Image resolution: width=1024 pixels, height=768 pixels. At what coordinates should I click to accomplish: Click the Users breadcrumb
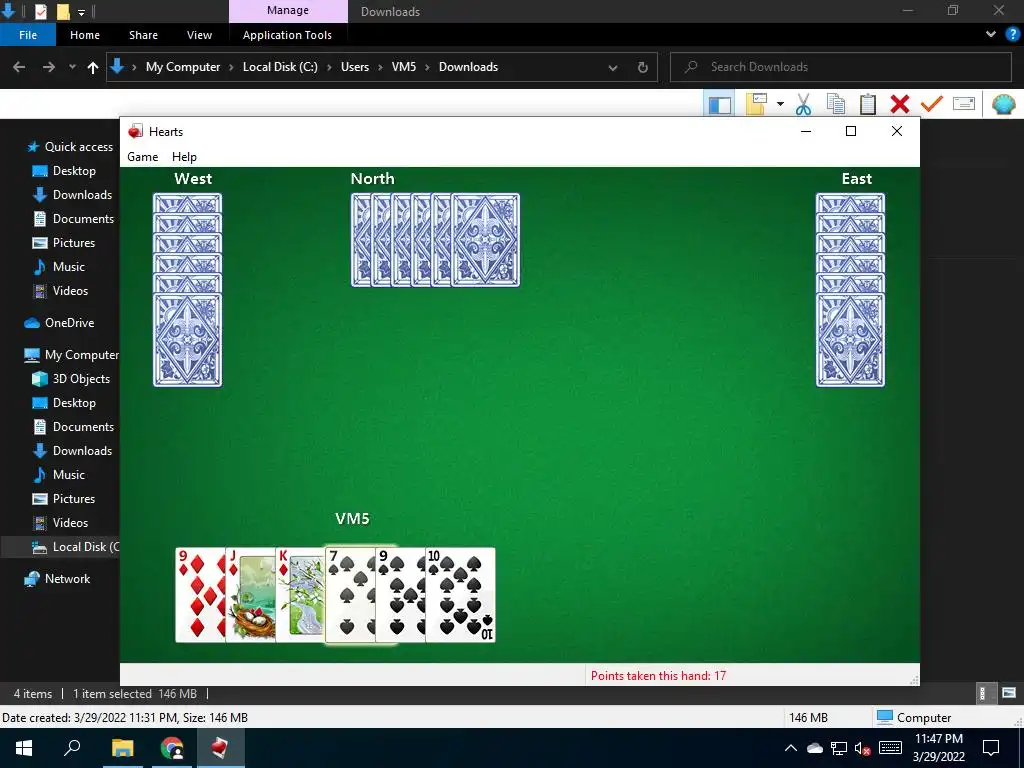click(x=355, y=67)
